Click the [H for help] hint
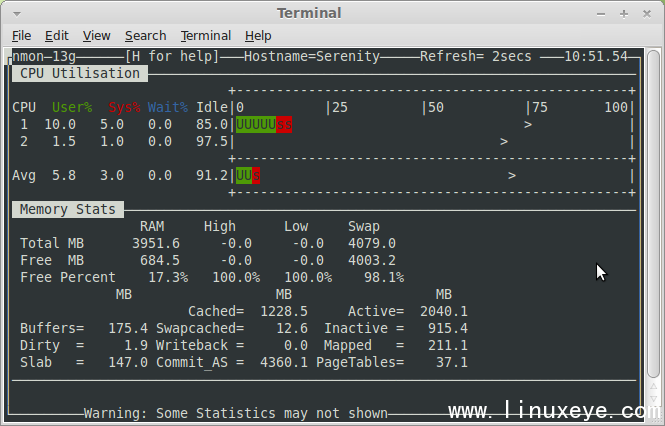This screenshot has width=665, height=426. point(172,56)
